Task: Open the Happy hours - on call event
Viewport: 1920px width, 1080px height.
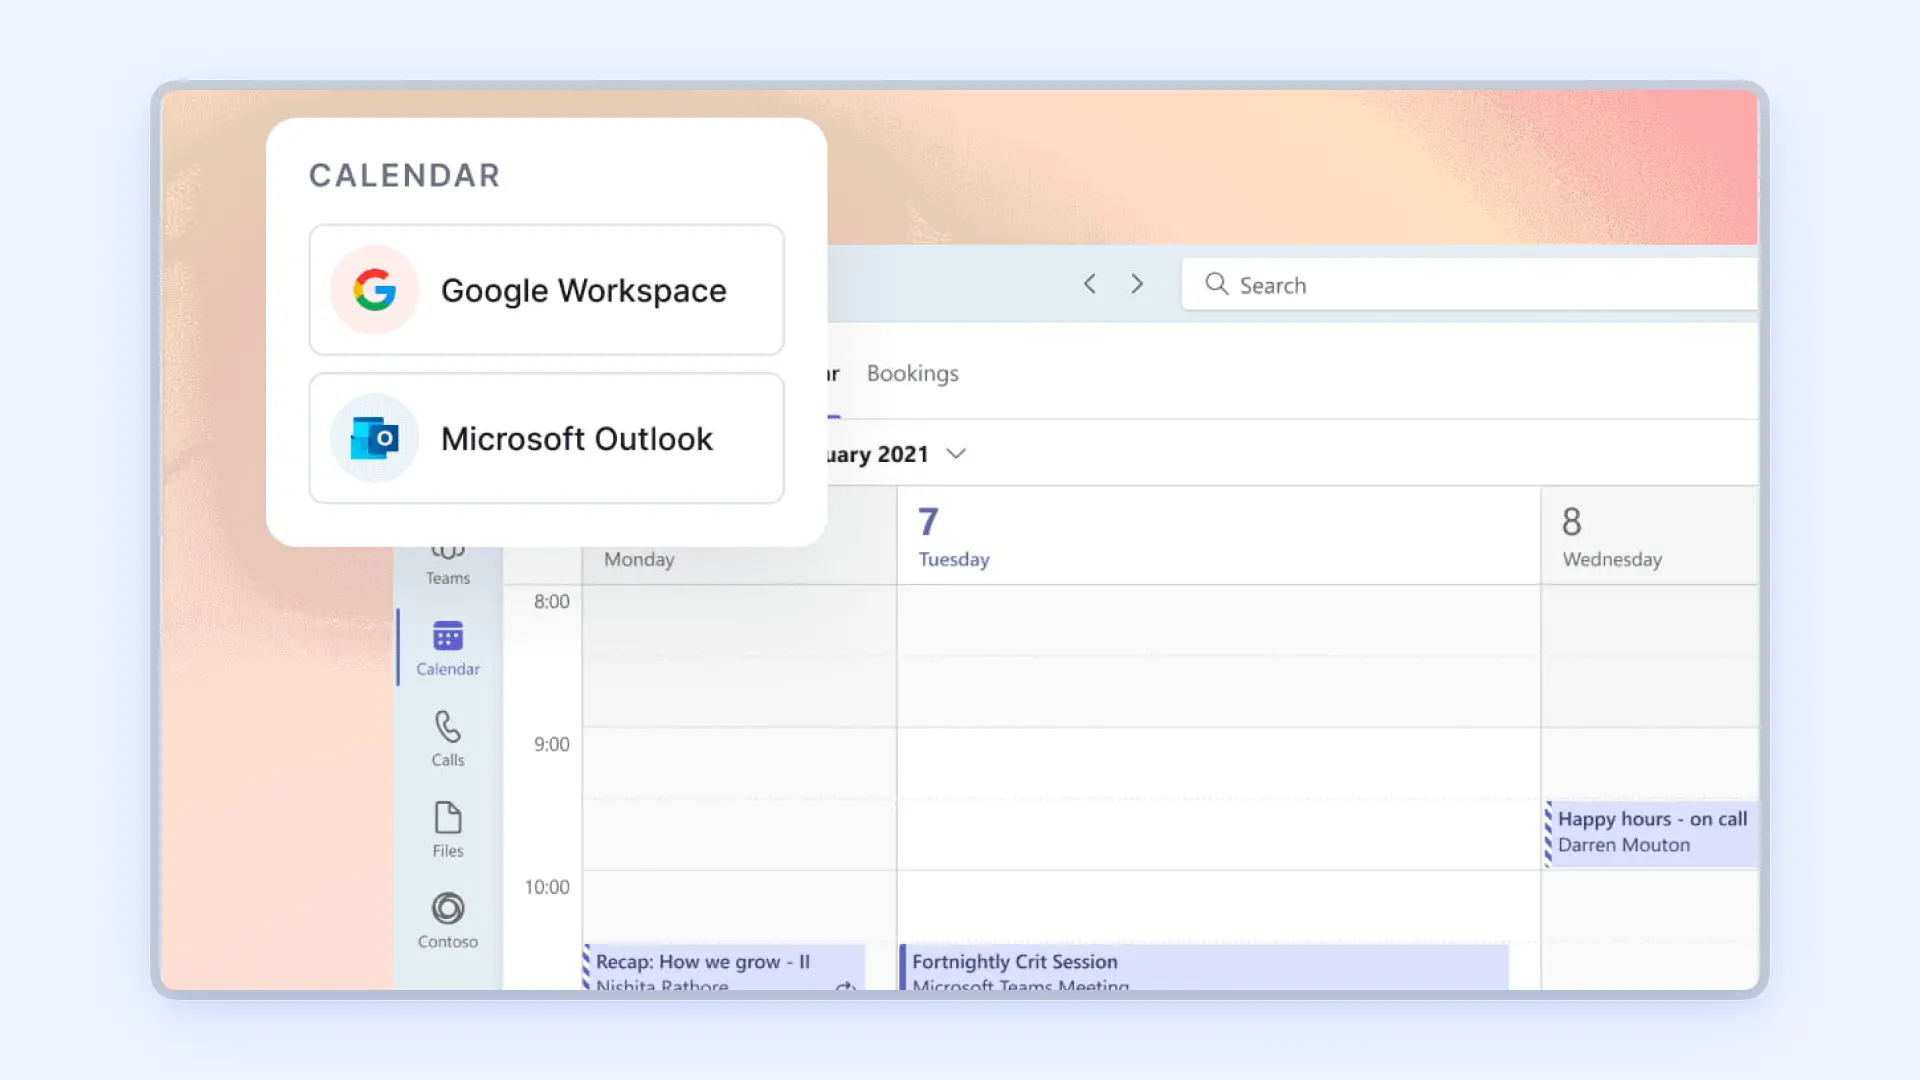Action: pyautogui.click(x=1650, y=833)
